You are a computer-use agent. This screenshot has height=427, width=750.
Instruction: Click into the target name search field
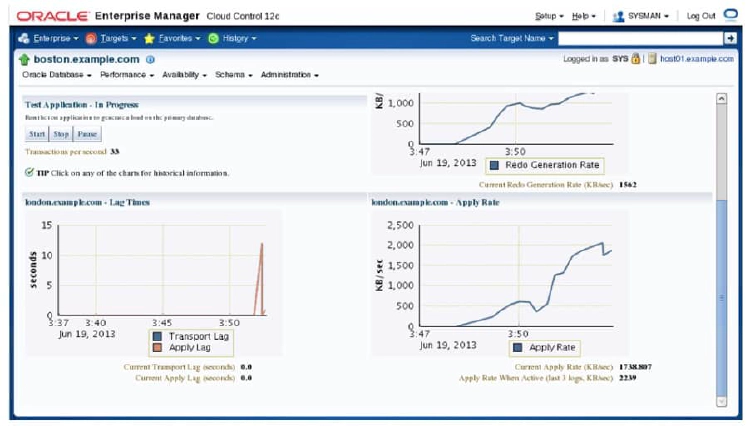click(640, 38)
